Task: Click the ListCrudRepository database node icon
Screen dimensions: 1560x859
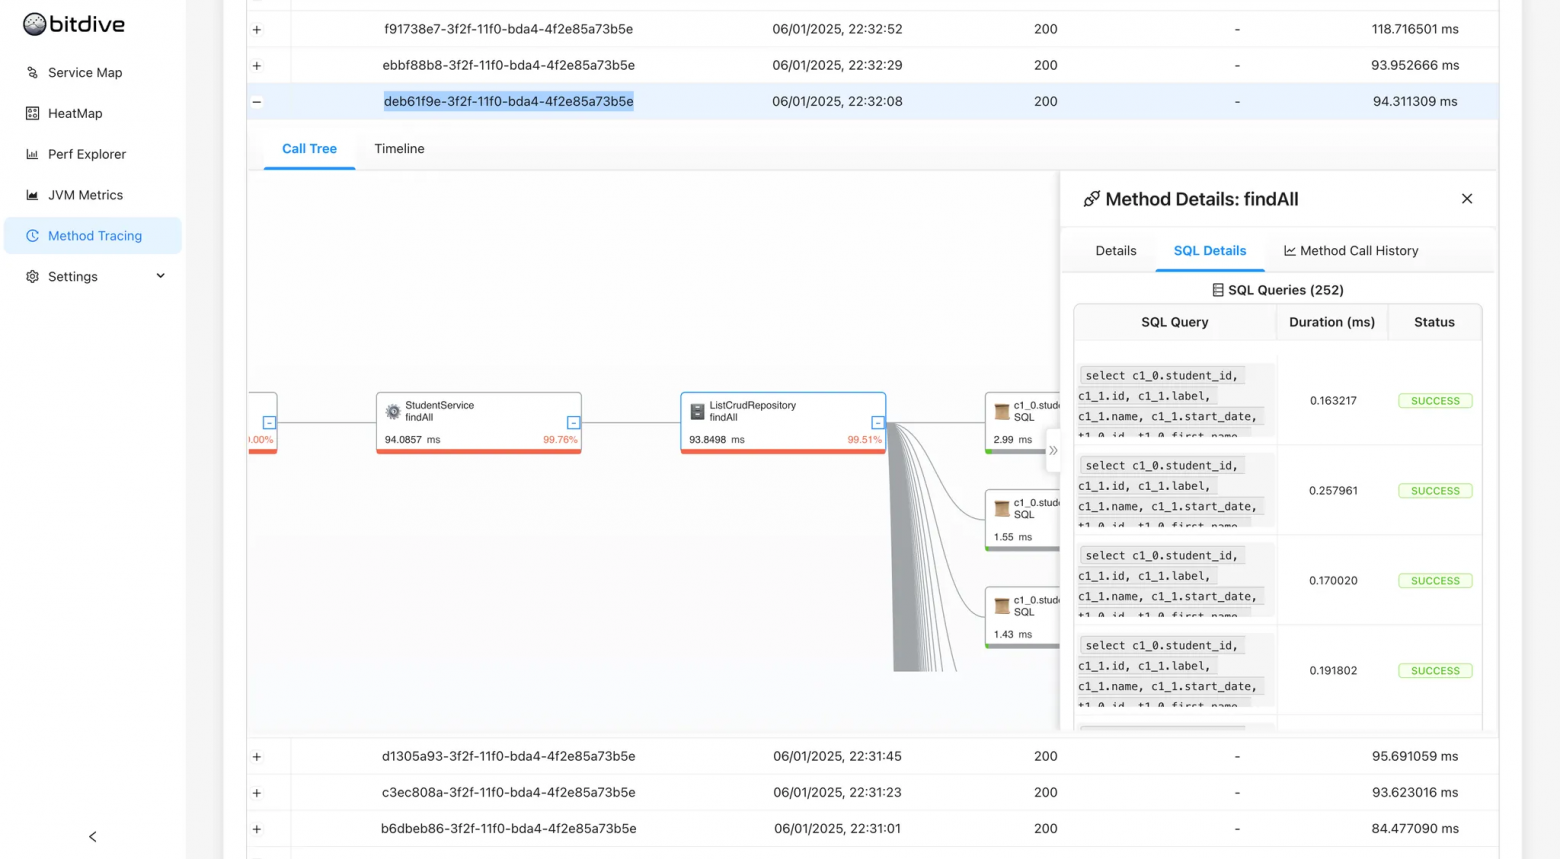Action: pos(697,412)
